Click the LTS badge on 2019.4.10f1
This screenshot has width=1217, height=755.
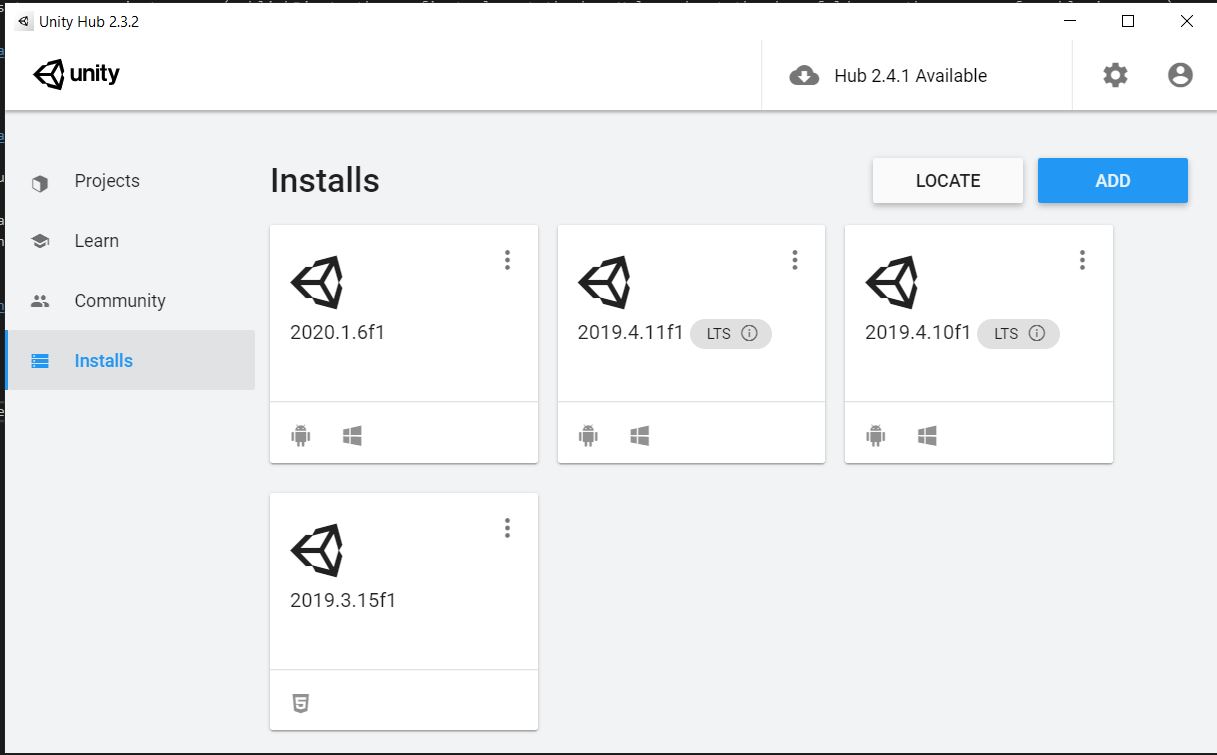(x=1018, y=333)
